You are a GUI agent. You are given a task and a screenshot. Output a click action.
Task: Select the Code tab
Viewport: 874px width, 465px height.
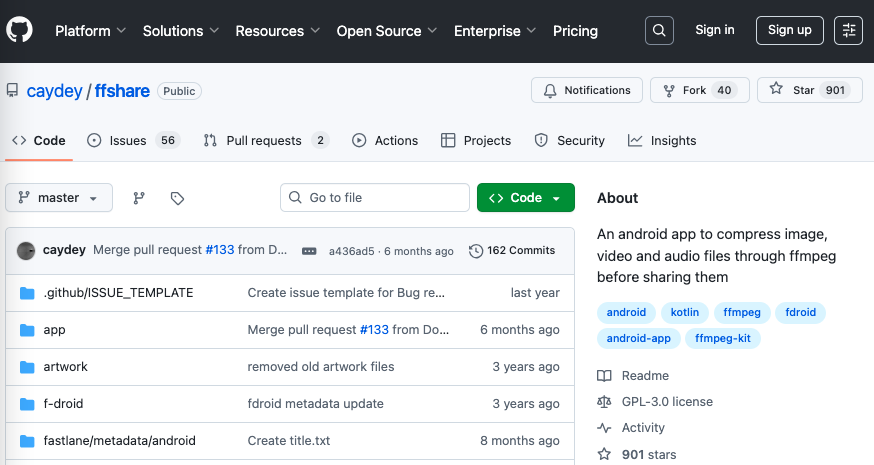coord(39,141)
